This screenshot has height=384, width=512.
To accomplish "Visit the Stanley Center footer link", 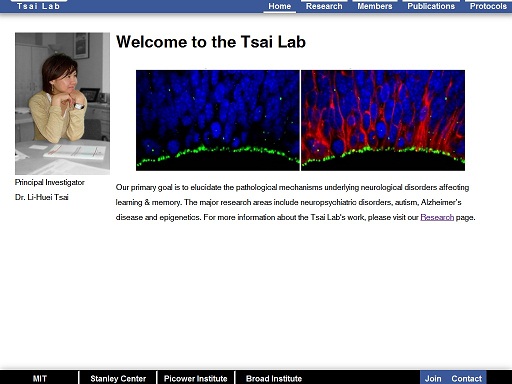I will coord(118,378).
